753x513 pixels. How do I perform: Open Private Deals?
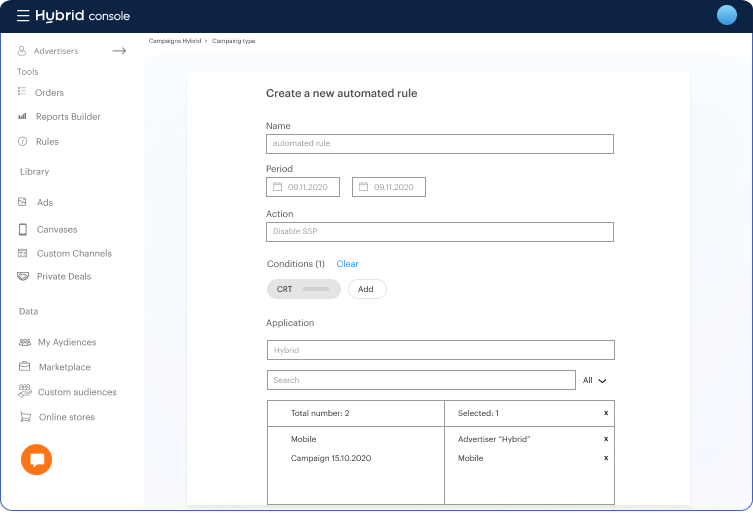[x=64, y=277]
